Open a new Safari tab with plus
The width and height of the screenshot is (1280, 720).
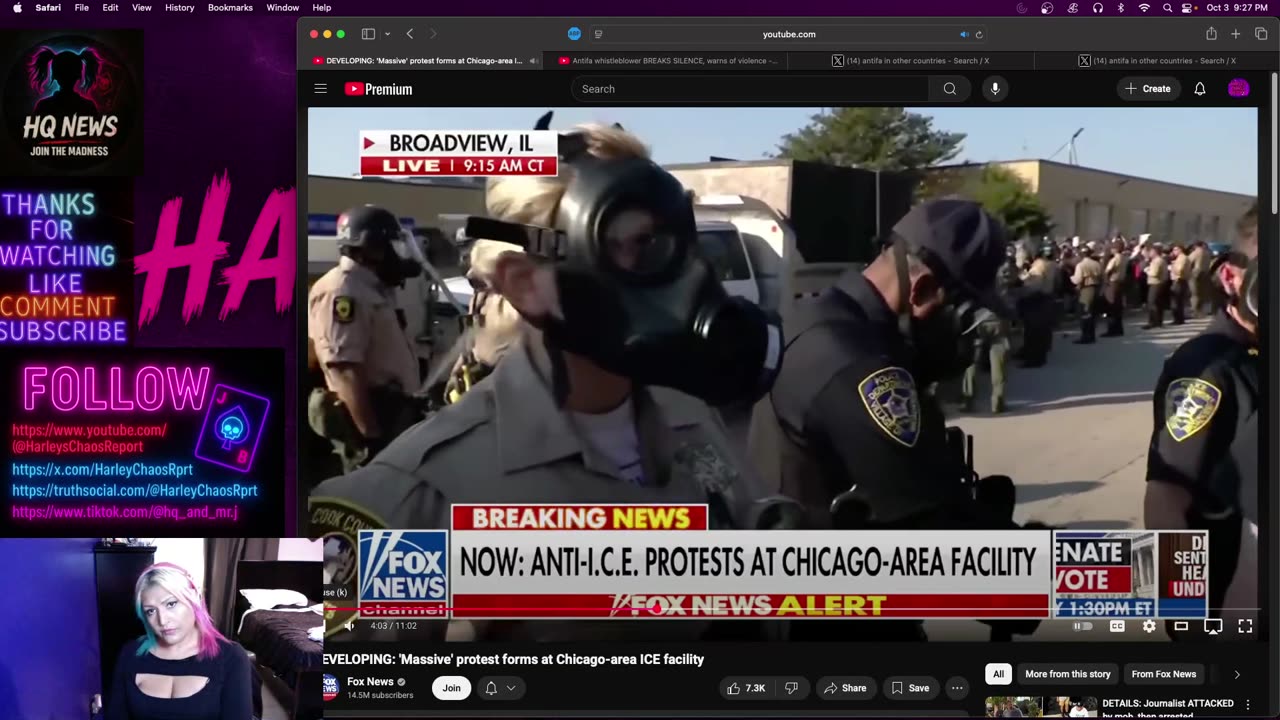(1236, 34)
